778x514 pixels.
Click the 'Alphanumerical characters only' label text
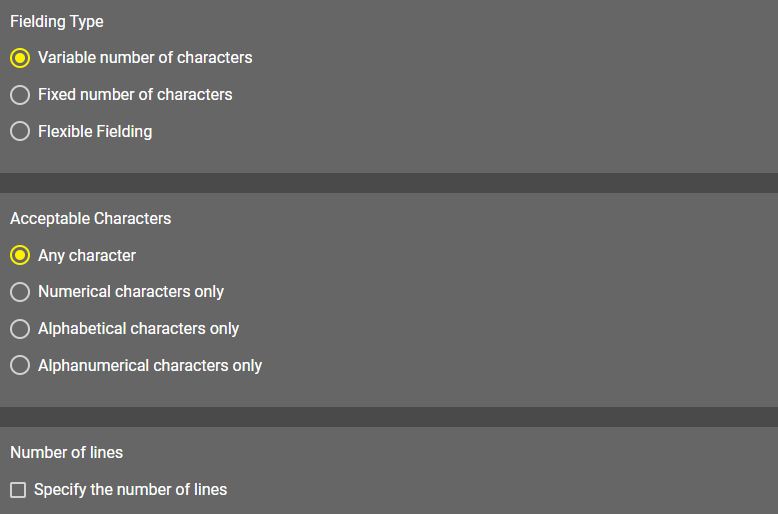(150, 365)
